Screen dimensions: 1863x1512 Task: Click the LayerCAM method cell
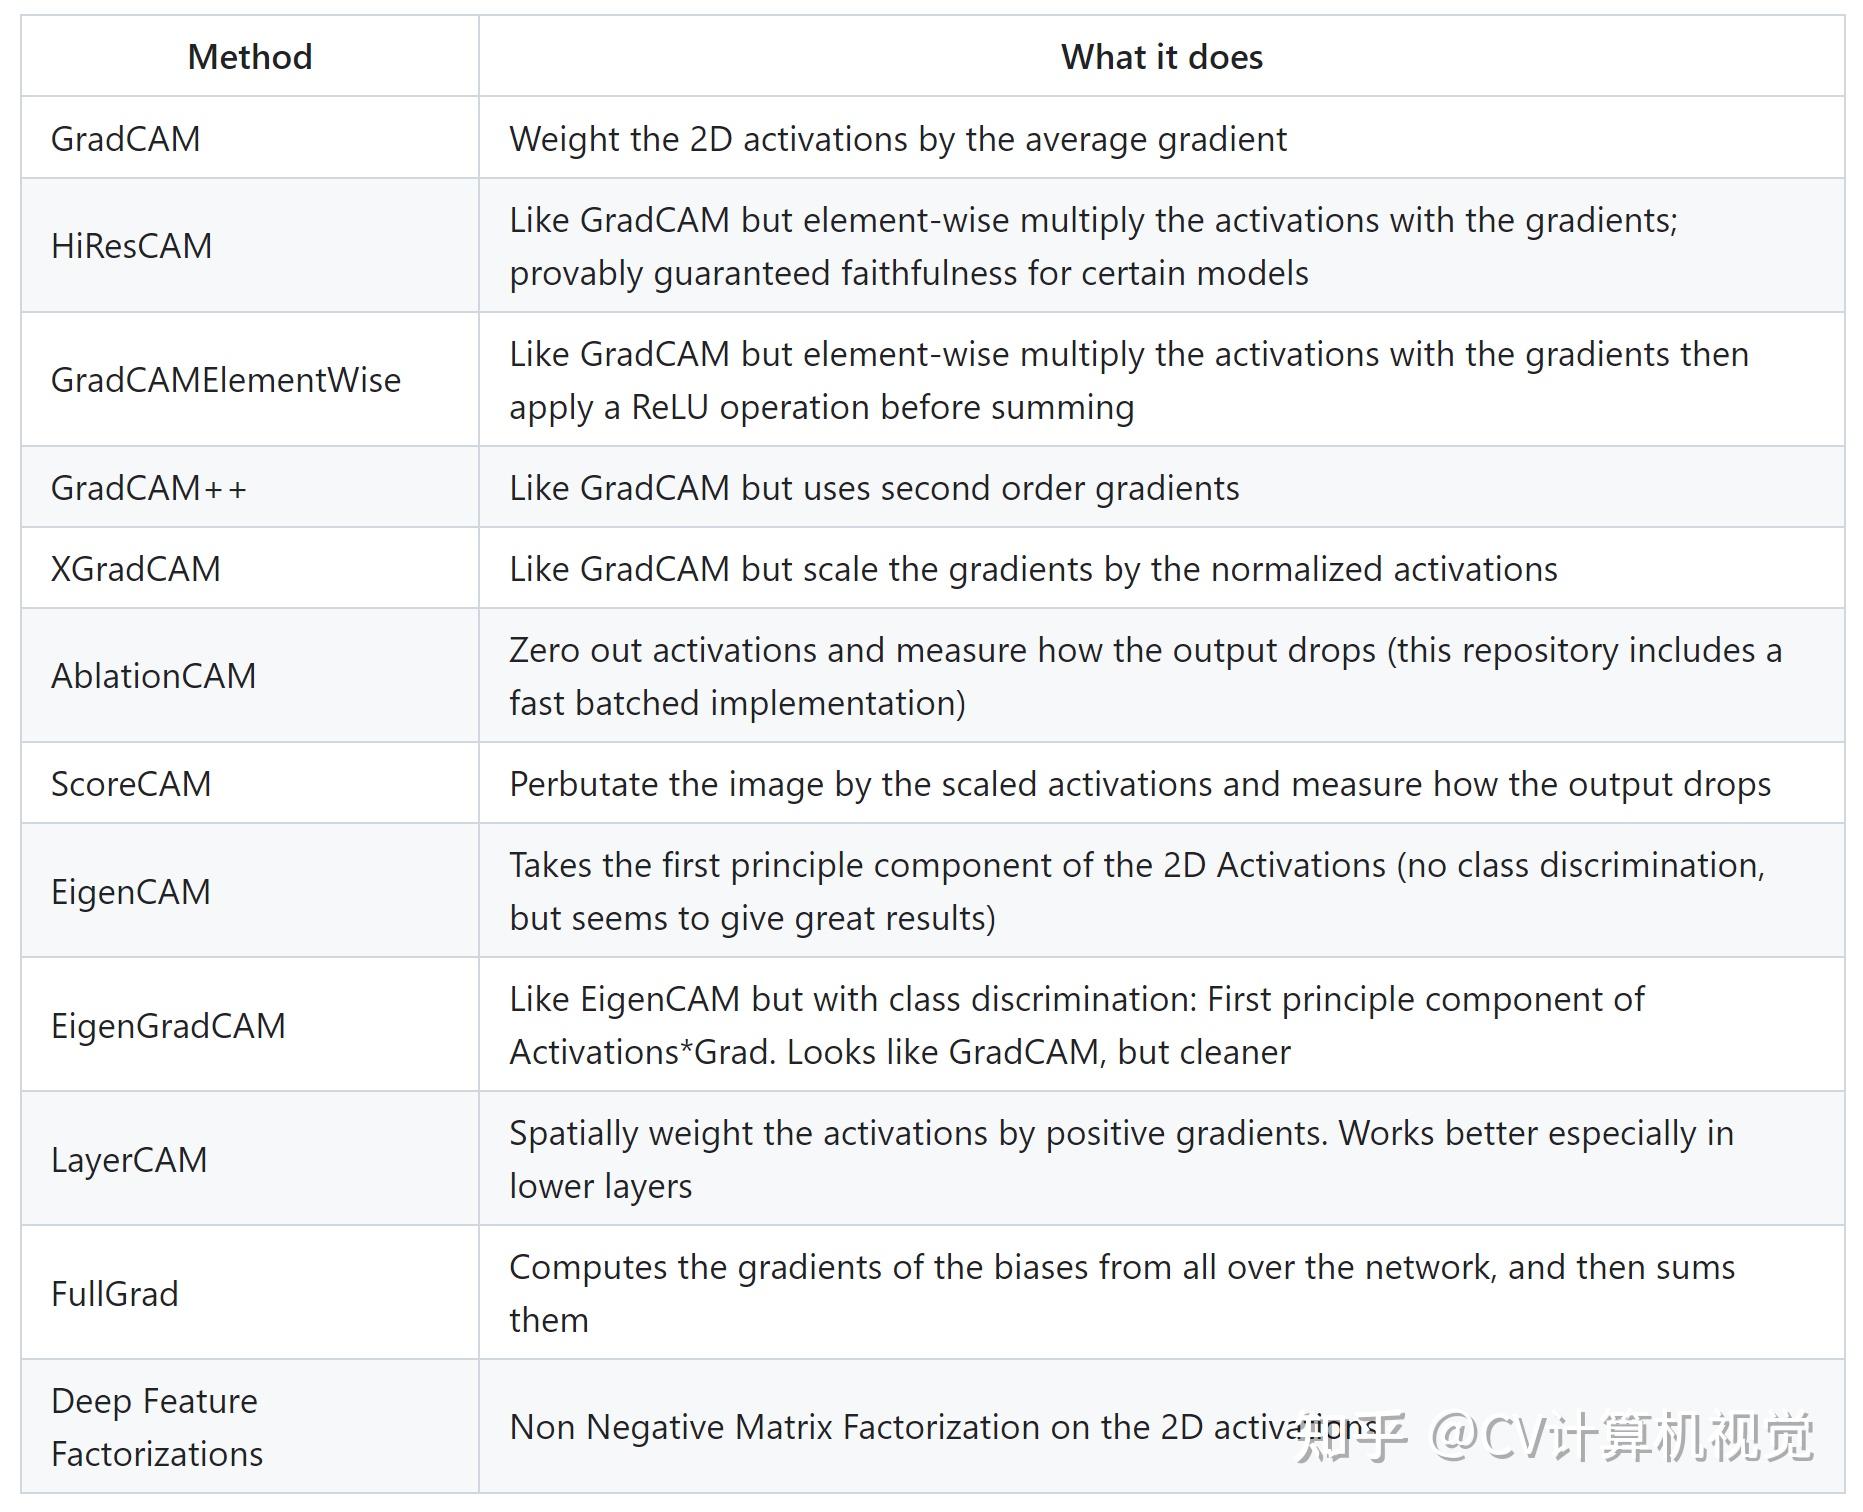(129, 1160)
